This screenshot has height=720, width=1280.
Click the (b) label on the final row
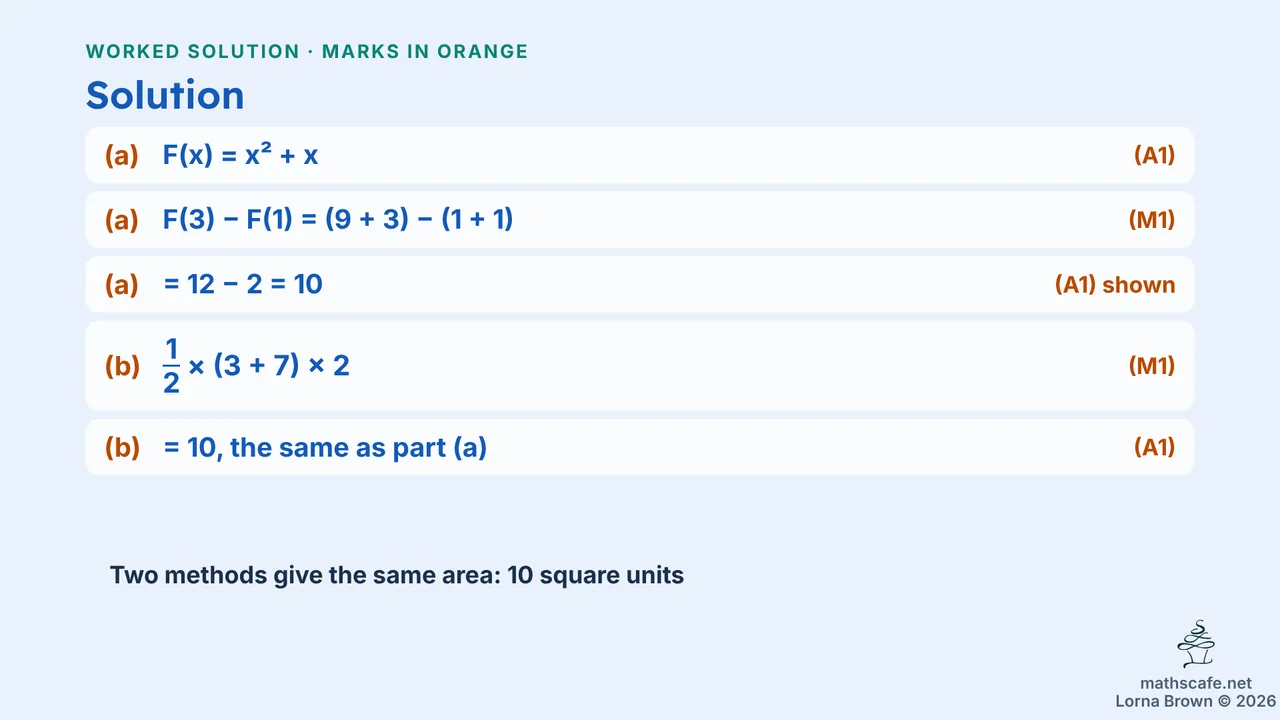122,447
